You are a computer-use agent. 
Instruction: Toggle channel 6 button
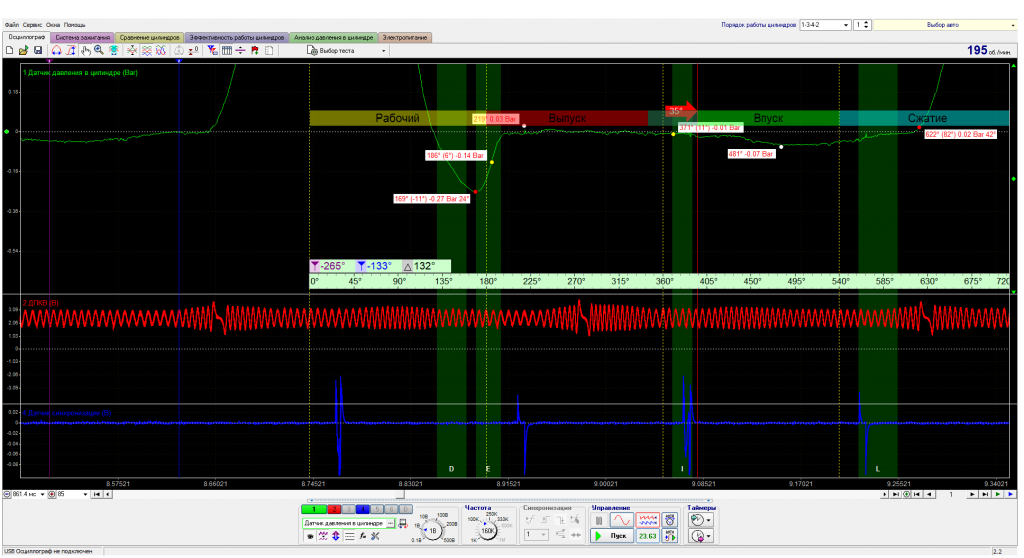click(x=391, y=509)
